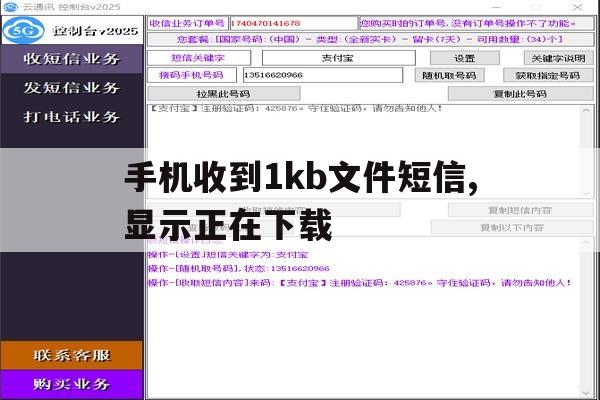
Task: Click the scroll-up arrow of the SMS content box
Action: [586, 110]
